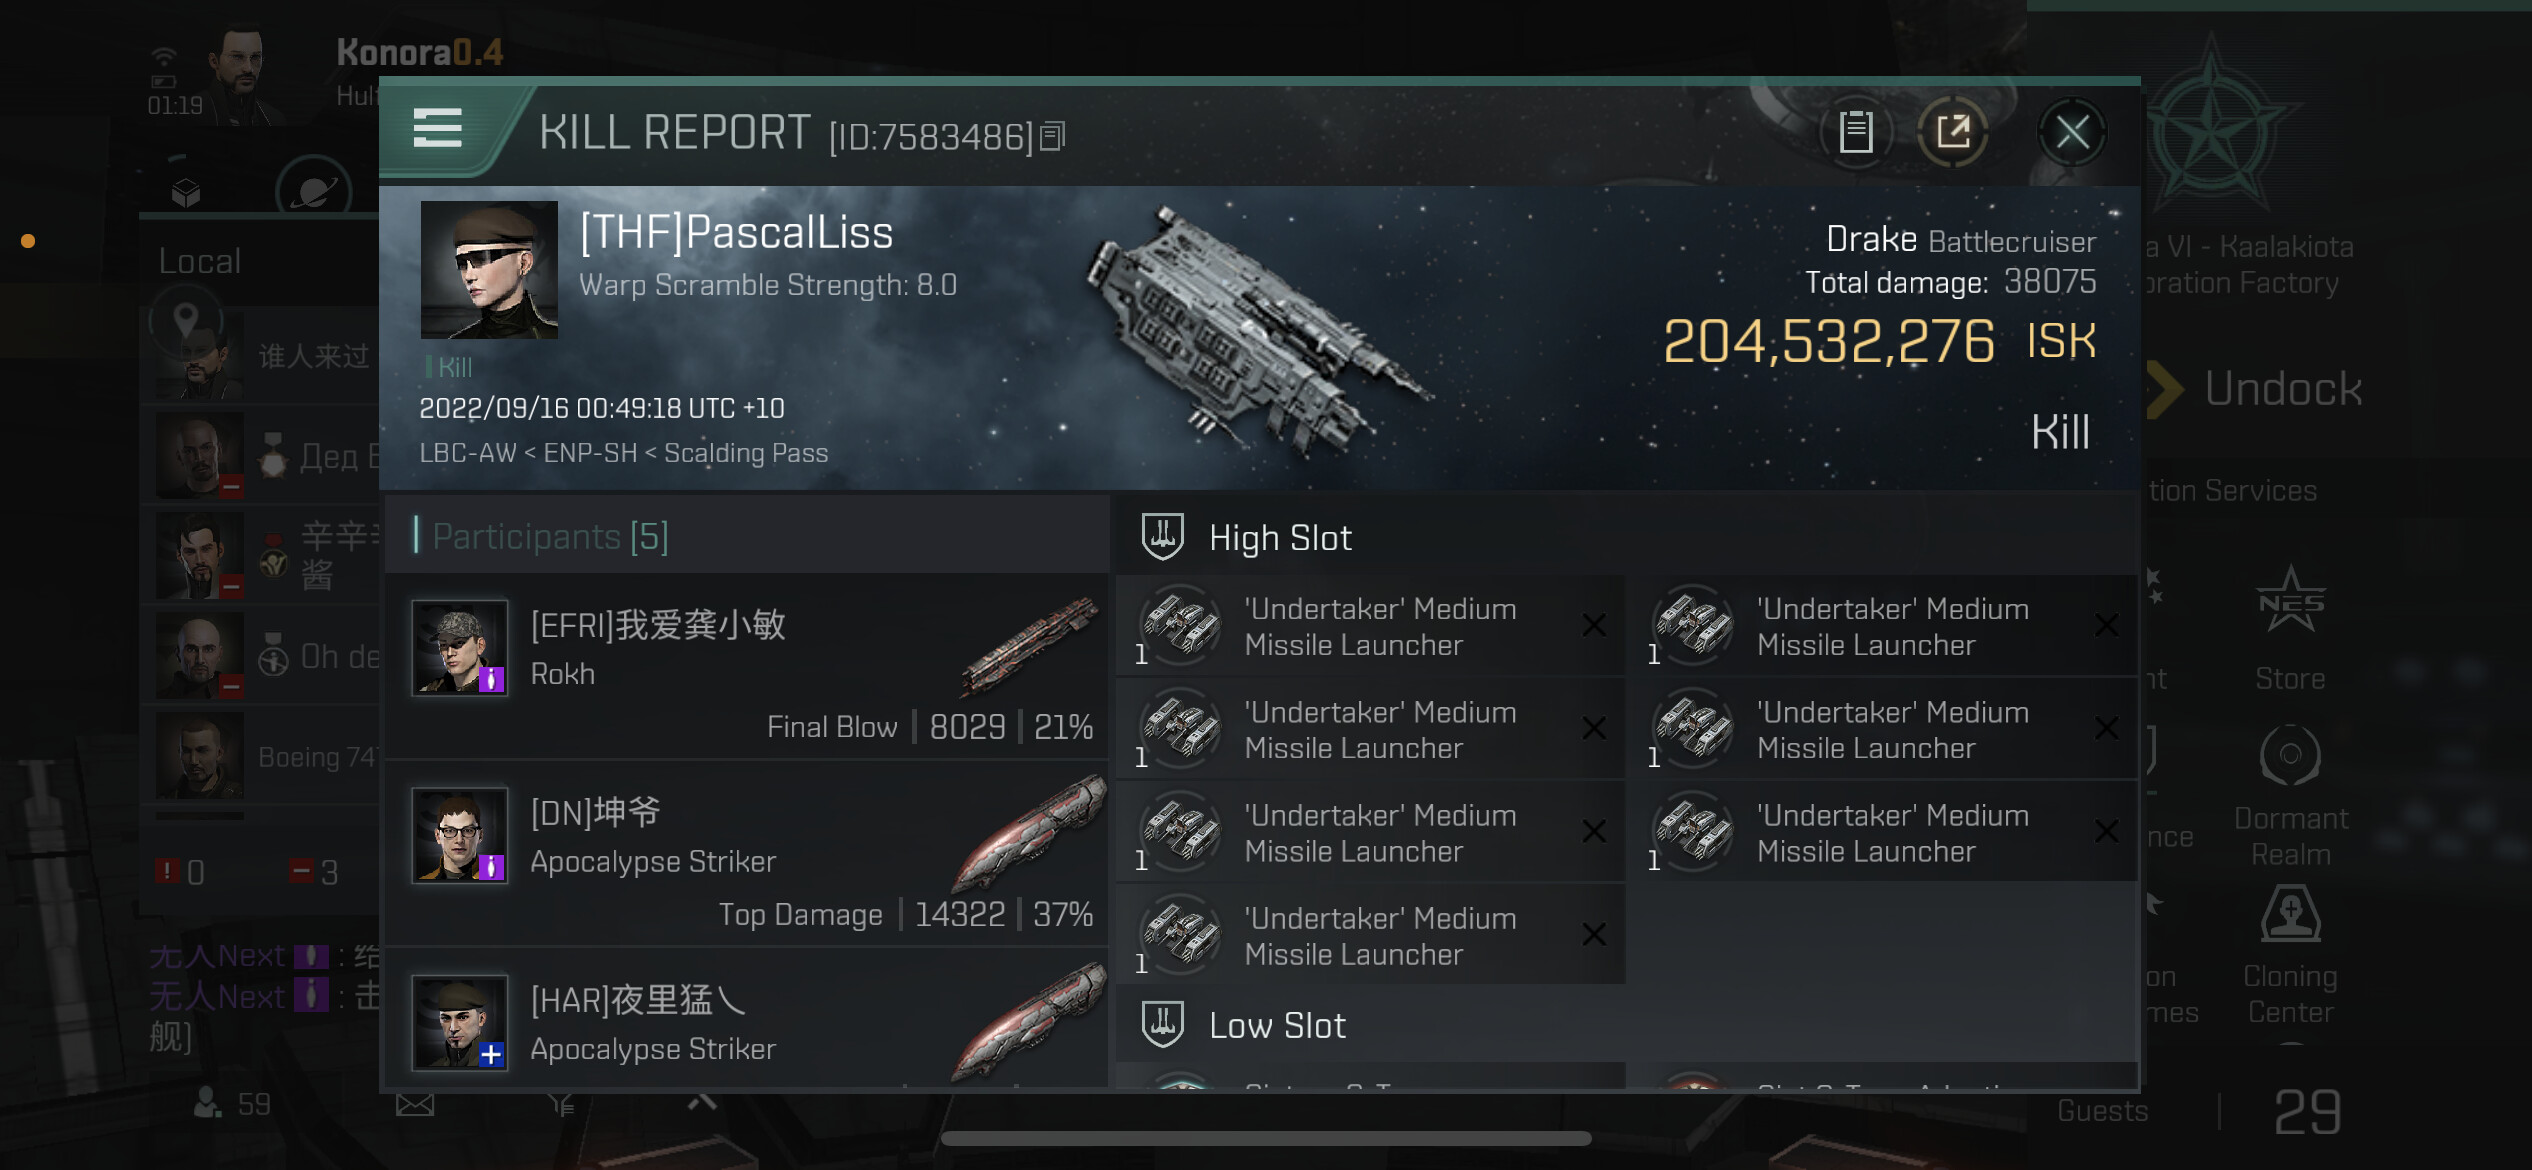Click the horizontal scroll bar at bottom

coord(1265,1139)
